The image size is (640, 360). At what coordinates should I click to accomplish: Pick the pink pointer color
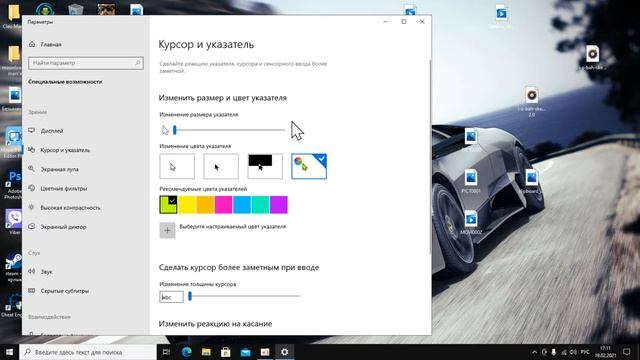pyautogui.click(x=223, y=205)
